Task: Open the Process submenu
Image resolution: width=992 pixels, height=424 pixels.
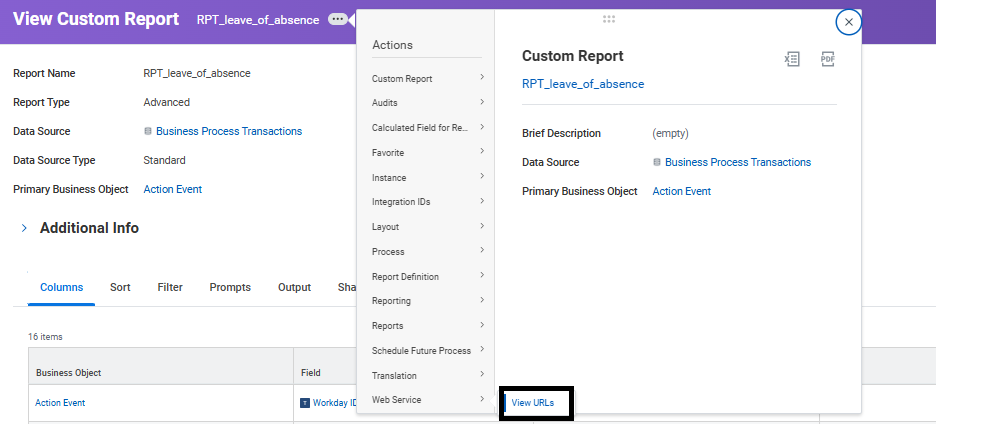Action: (x=428, y=251)
